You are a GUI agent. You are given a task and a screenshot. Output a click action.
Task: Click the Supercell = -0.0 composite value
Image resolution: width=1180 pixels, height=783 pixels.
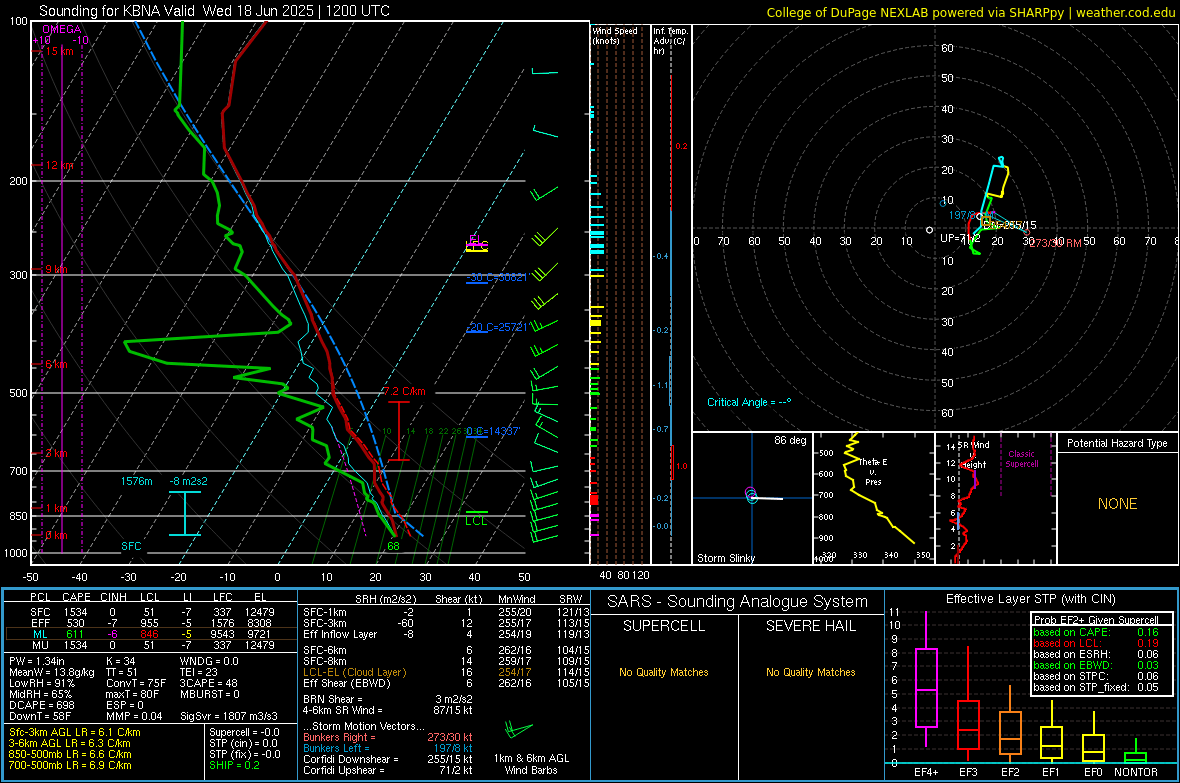click(x=244, y=732)
